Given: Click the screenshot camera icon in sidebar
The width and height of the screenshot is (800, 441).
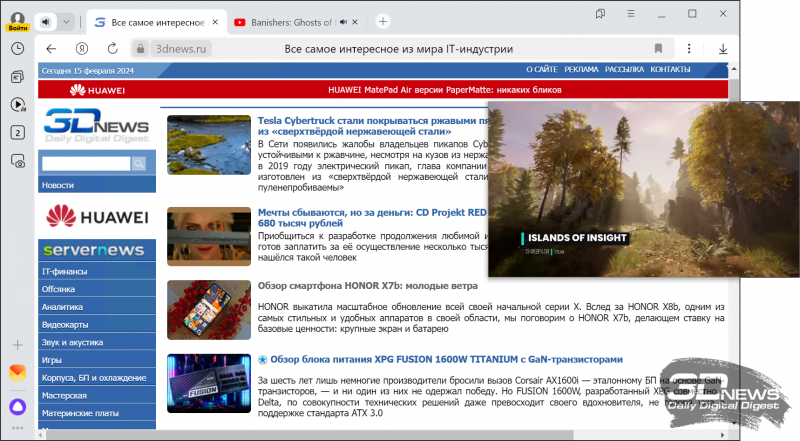Looking at the screenshot, I should coord(18,161).
